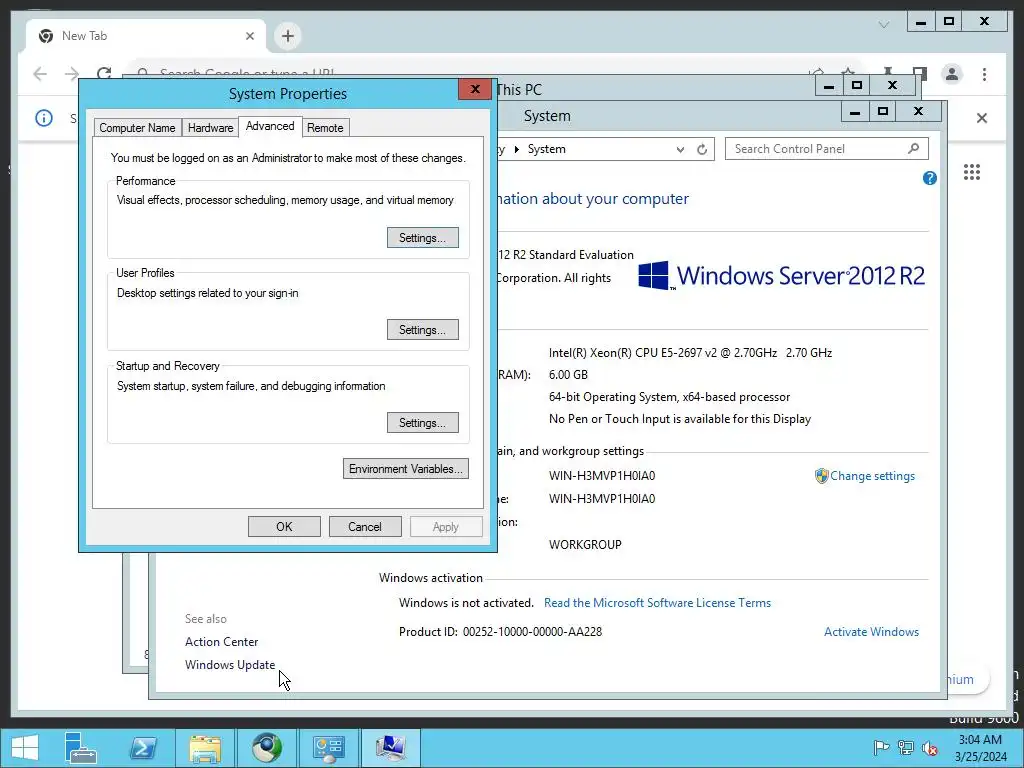Open the browser profile avatar

coord(952,74)
